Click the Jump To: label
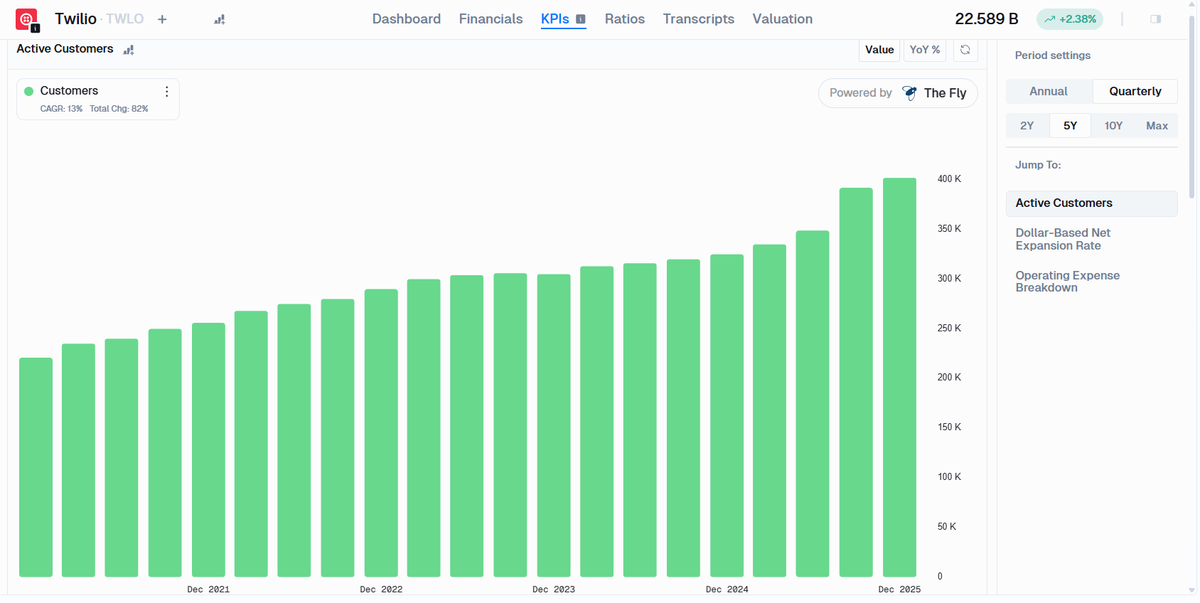The width and height of the screenshot is (1200, 603). 1038,165
